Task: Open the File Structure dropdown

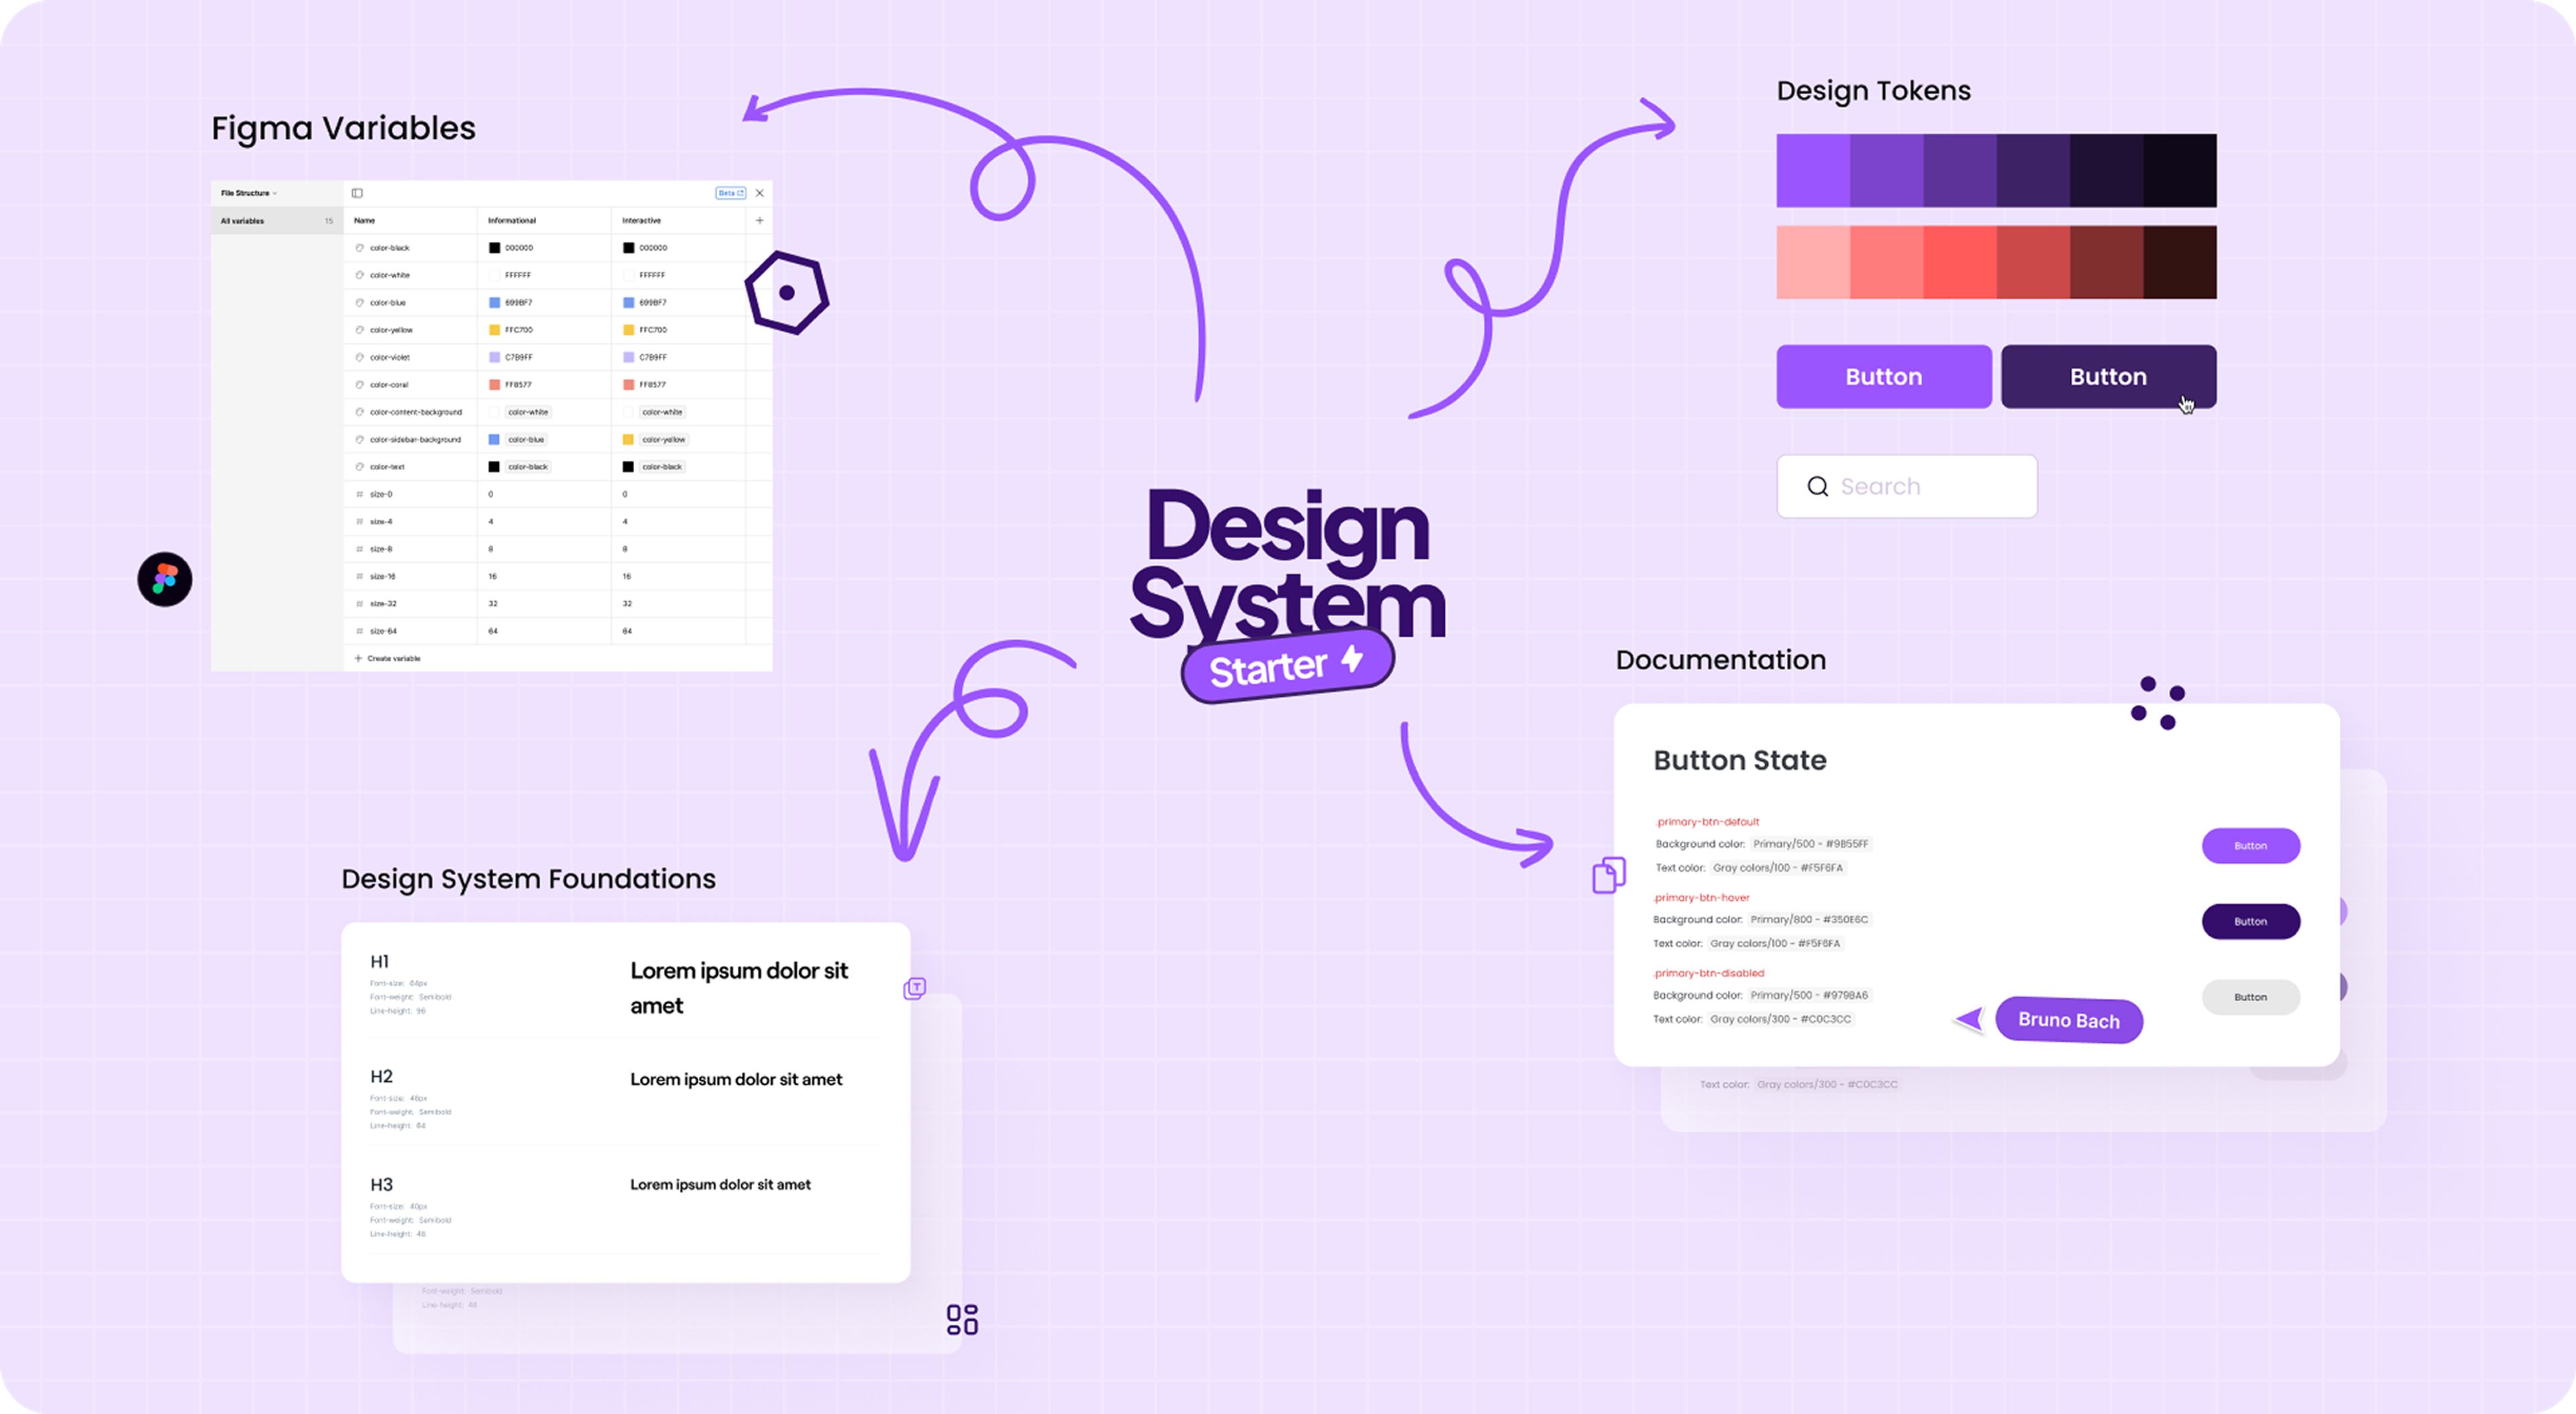Action: (248, 193)
